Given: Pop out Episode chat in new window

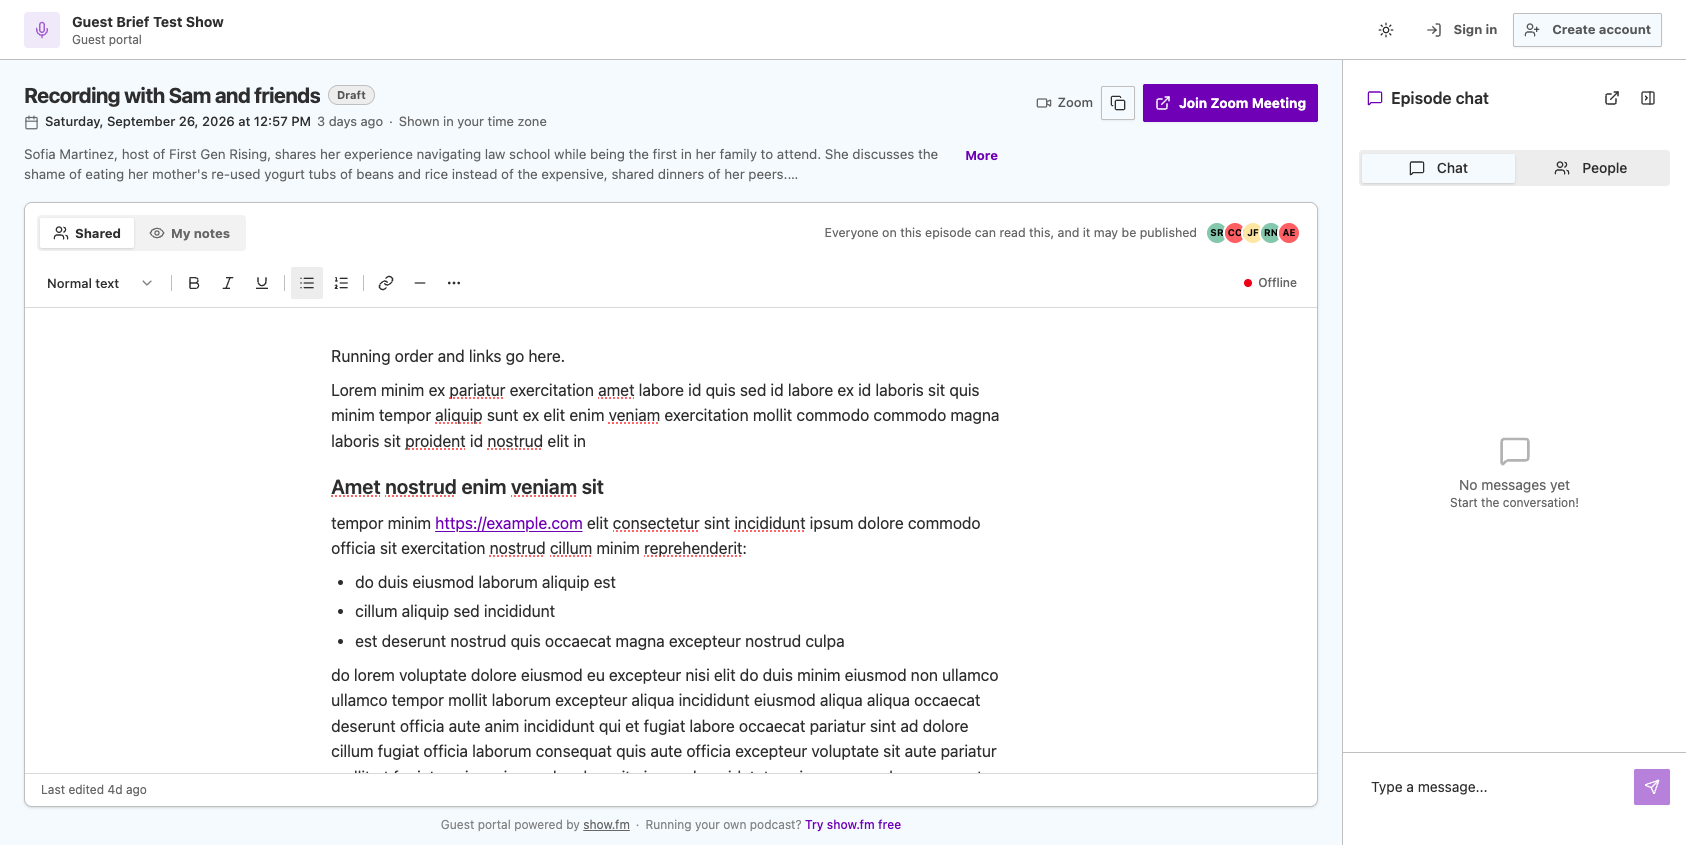Looking at the screenshot, I should (1612, 98).
